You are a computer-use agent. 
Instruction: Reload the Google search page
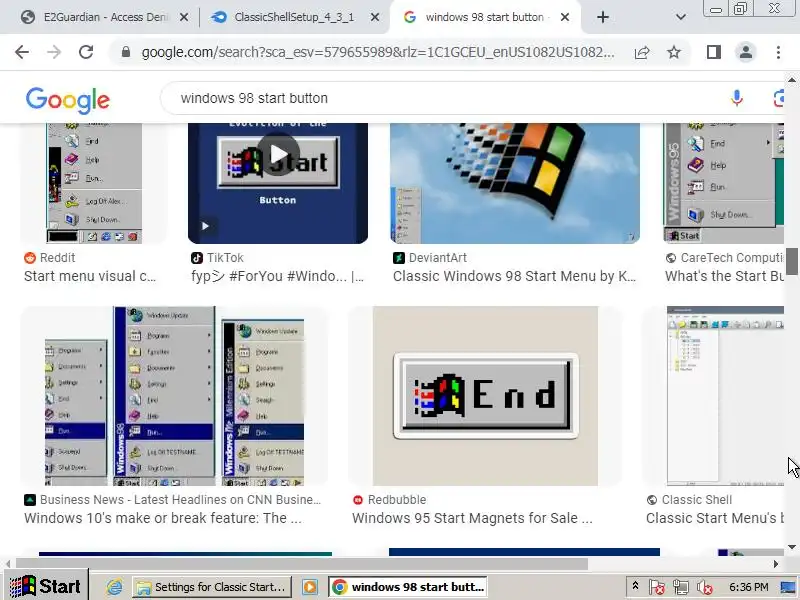[86, 52]
